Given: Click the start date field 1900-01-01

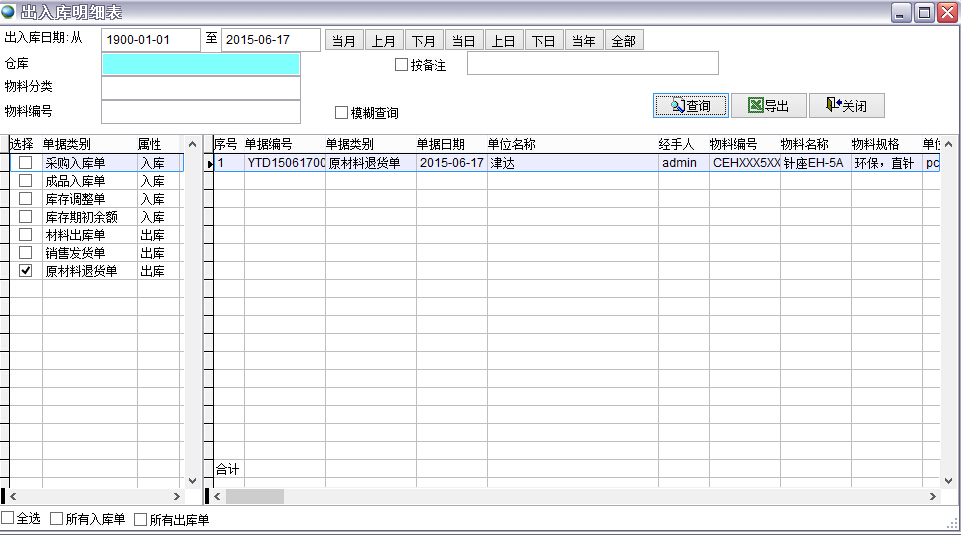Looking at the screenshot, I should [x=150, y=40].
